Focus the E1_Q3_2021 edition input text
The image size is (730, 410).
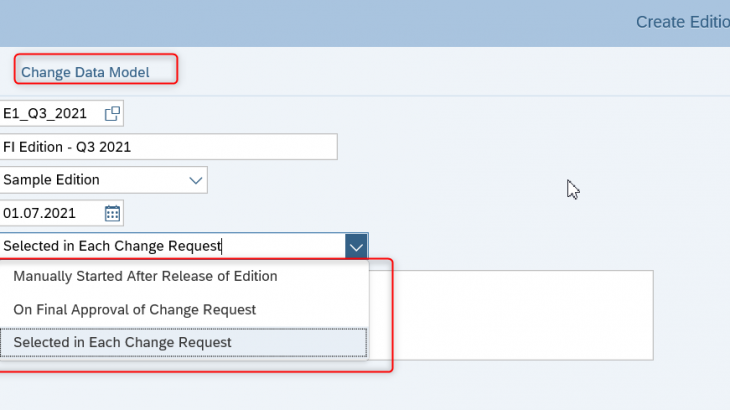point(45,113)
